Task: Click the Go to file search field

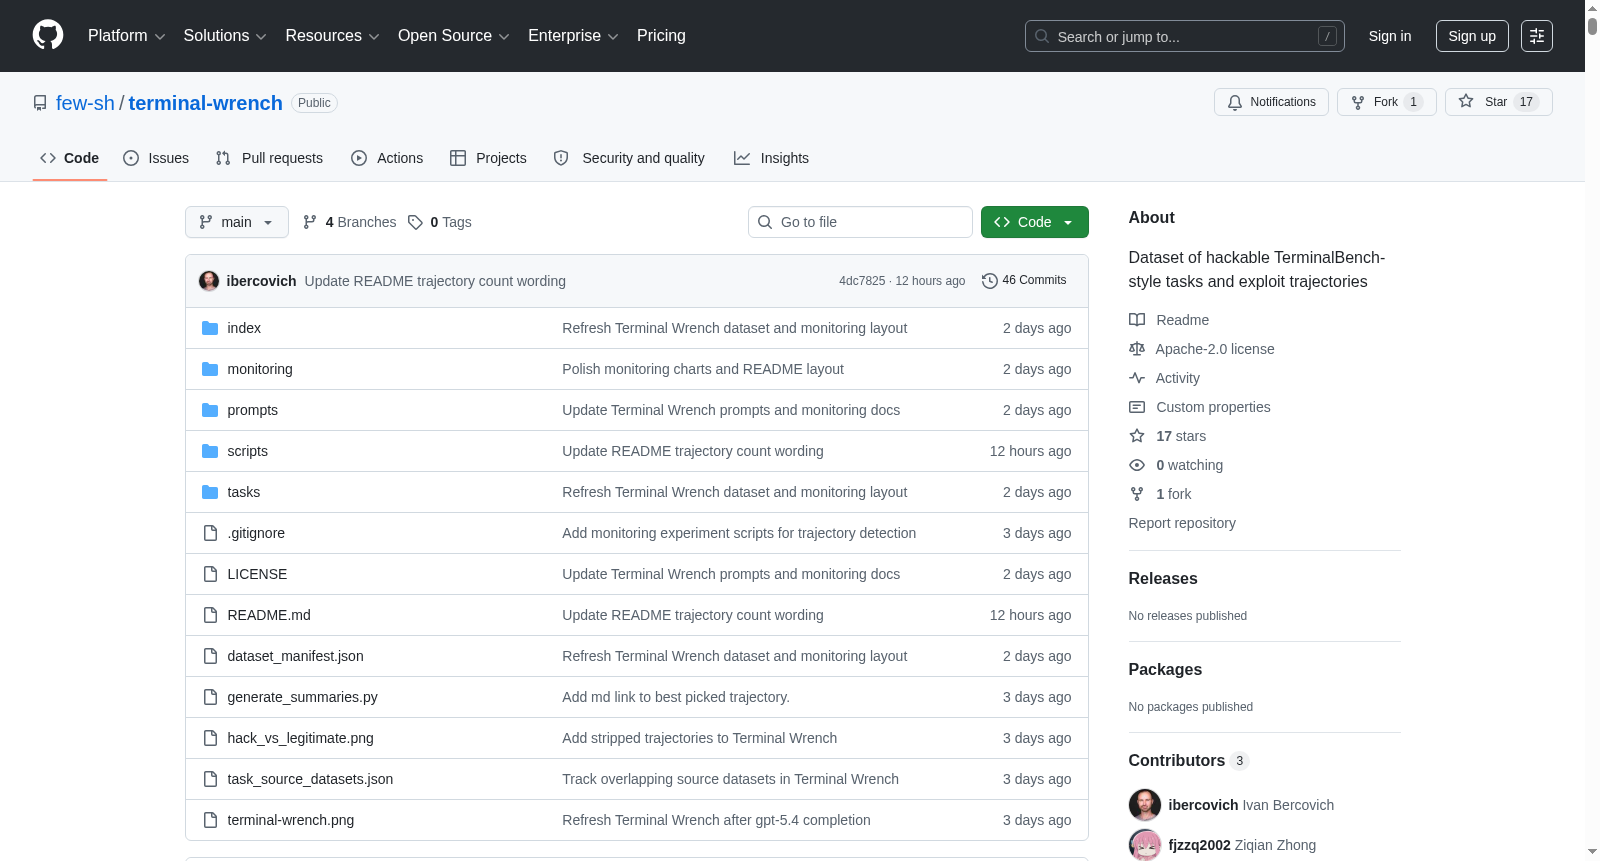Action: click(860, 222)
